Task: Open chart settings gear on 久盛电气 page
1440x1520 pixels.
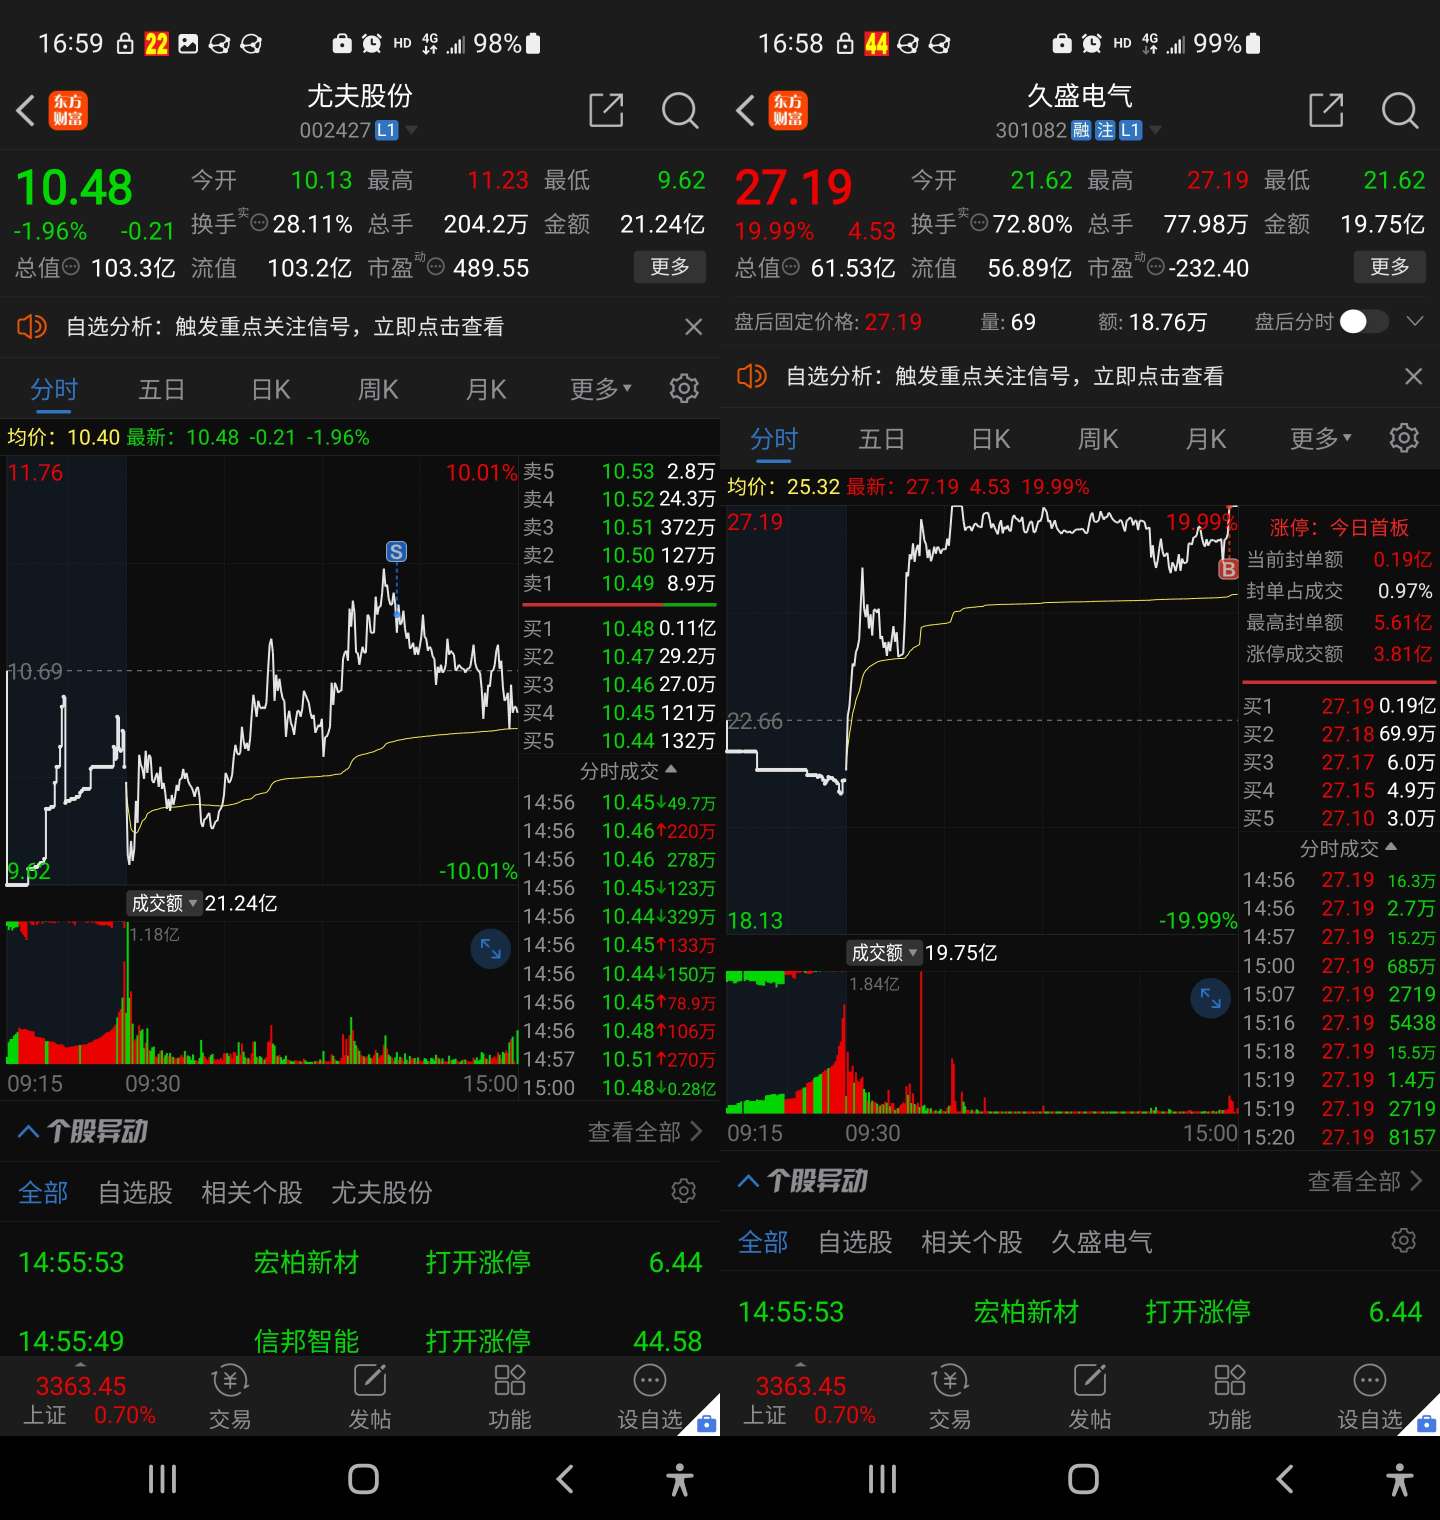Action: click(x=1404, y=437)
